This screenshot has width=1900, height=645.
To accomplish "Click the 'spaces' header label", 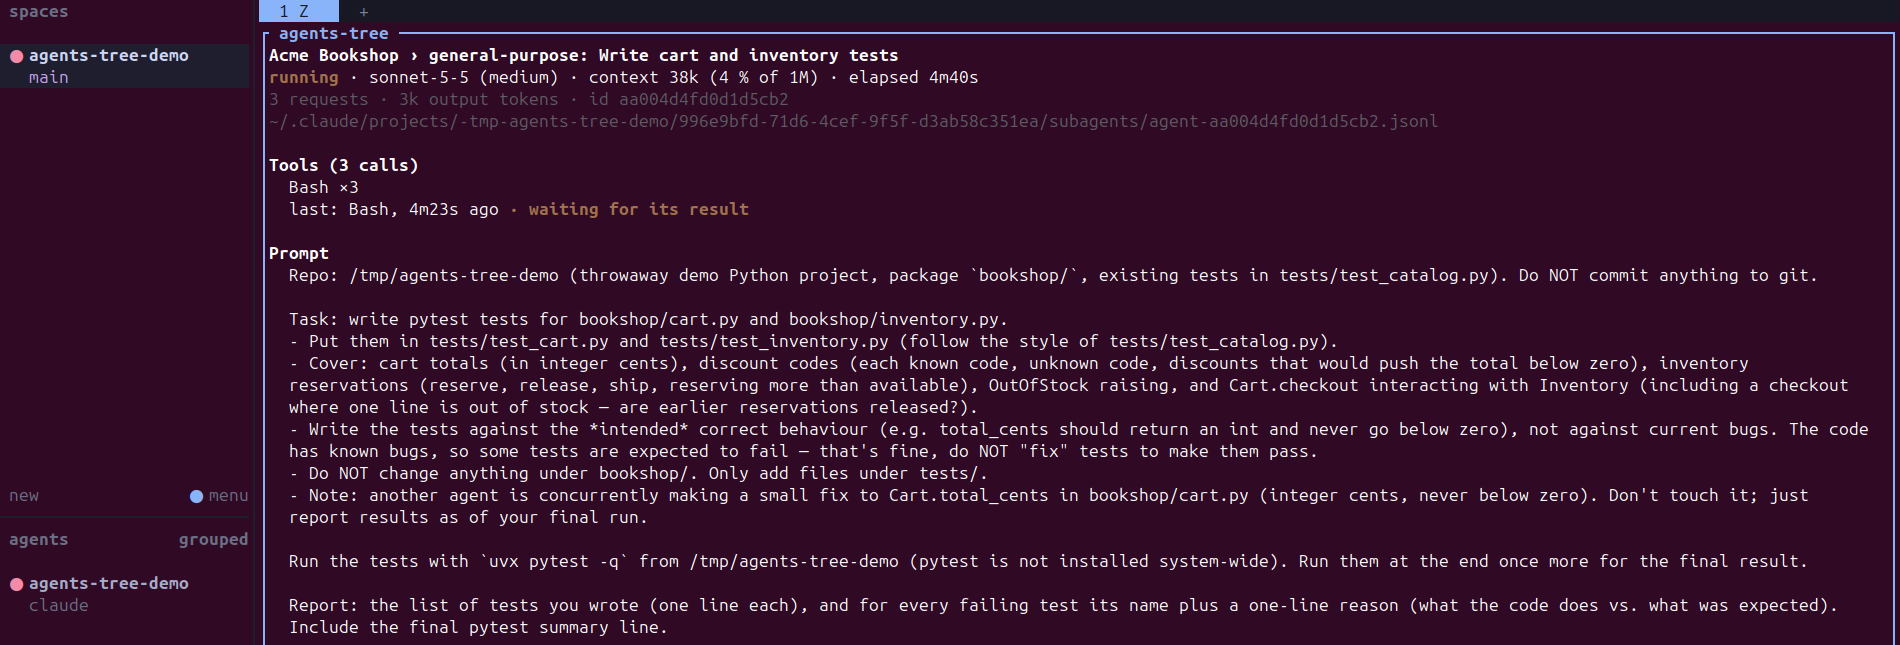I will click(39, 12).
